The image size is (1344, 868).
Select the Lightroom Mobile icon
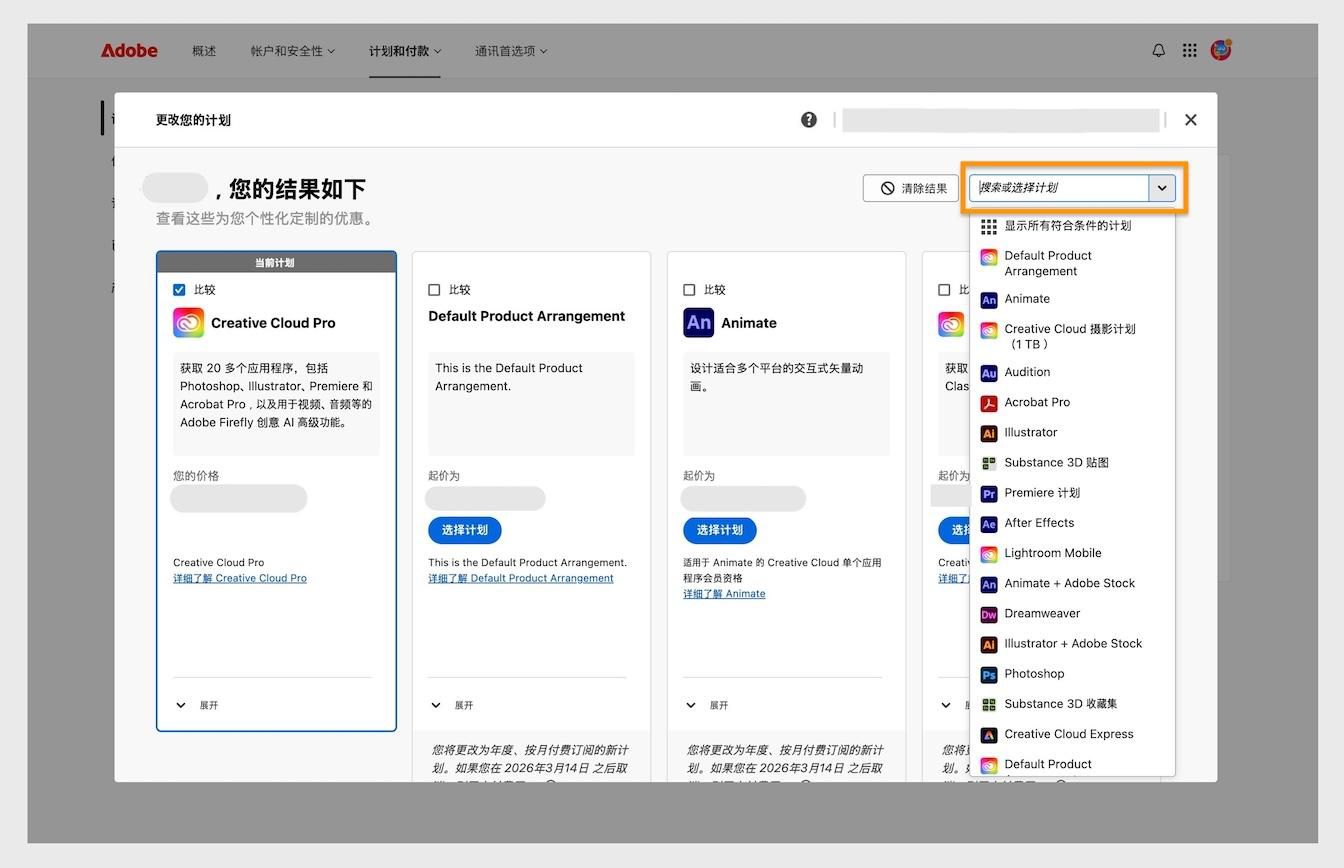click(x=989, y=553)
